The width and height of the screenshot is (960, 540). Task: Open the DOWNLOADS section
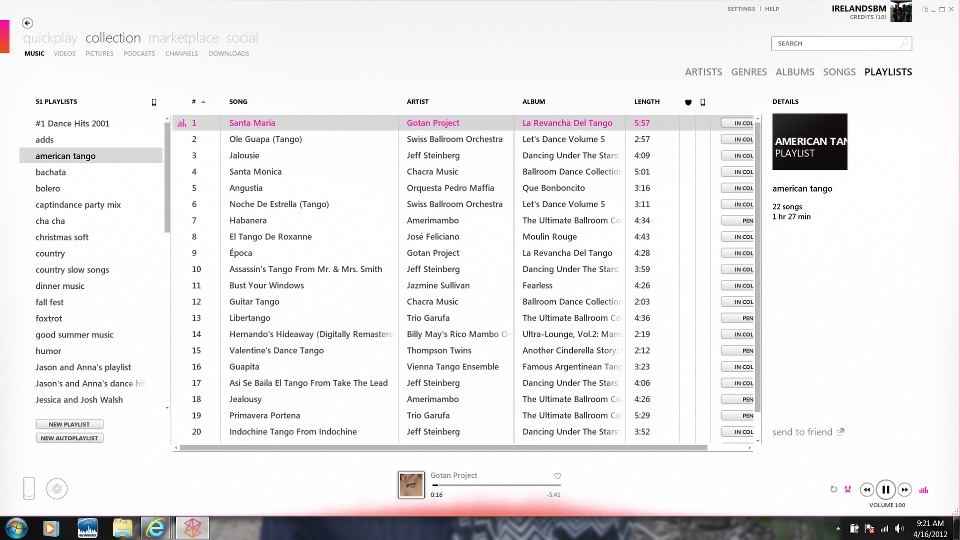[228, 54]
